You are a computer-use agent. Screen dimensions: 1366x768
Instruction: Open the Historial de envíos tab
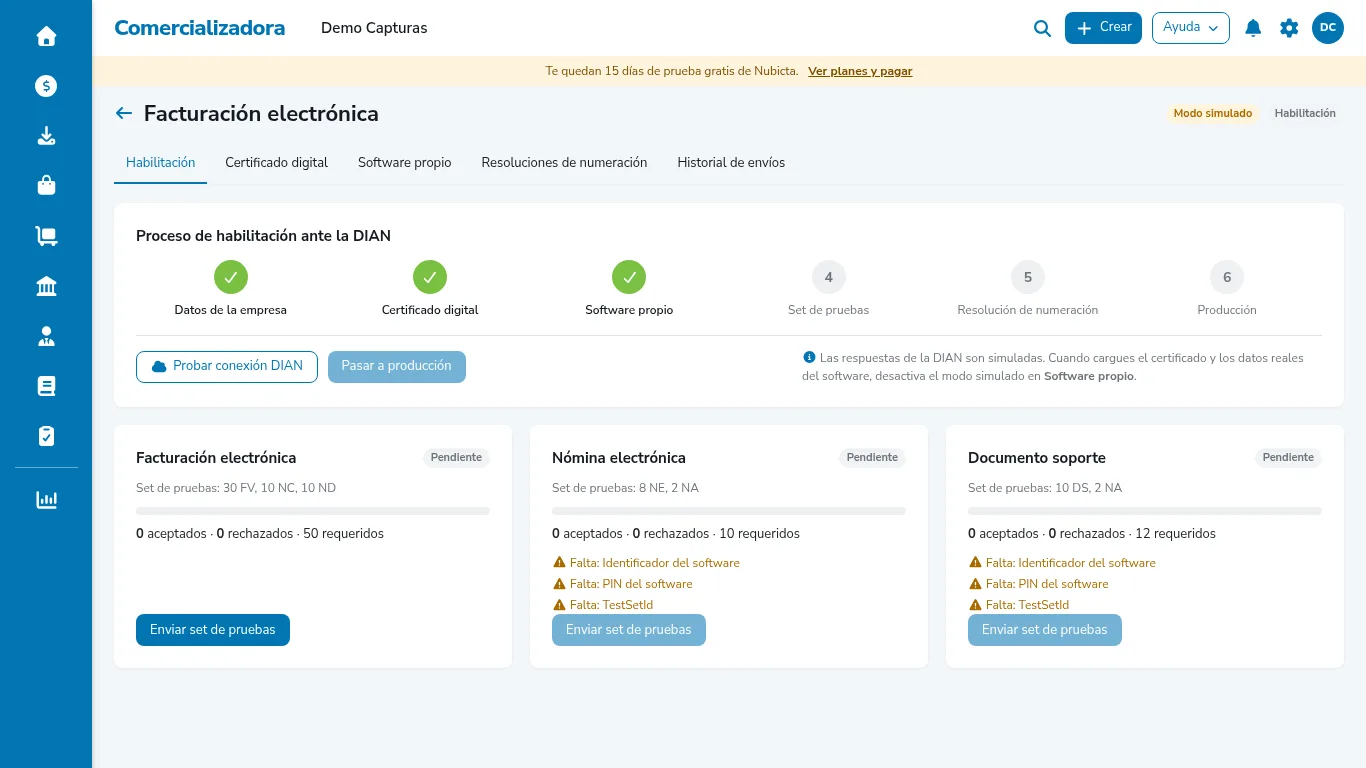[731, 163]
